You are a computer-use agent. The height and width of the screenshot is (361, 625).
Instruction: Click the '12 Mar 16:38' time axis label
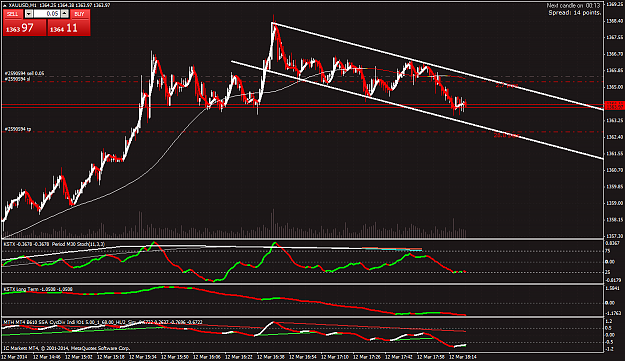271,357
